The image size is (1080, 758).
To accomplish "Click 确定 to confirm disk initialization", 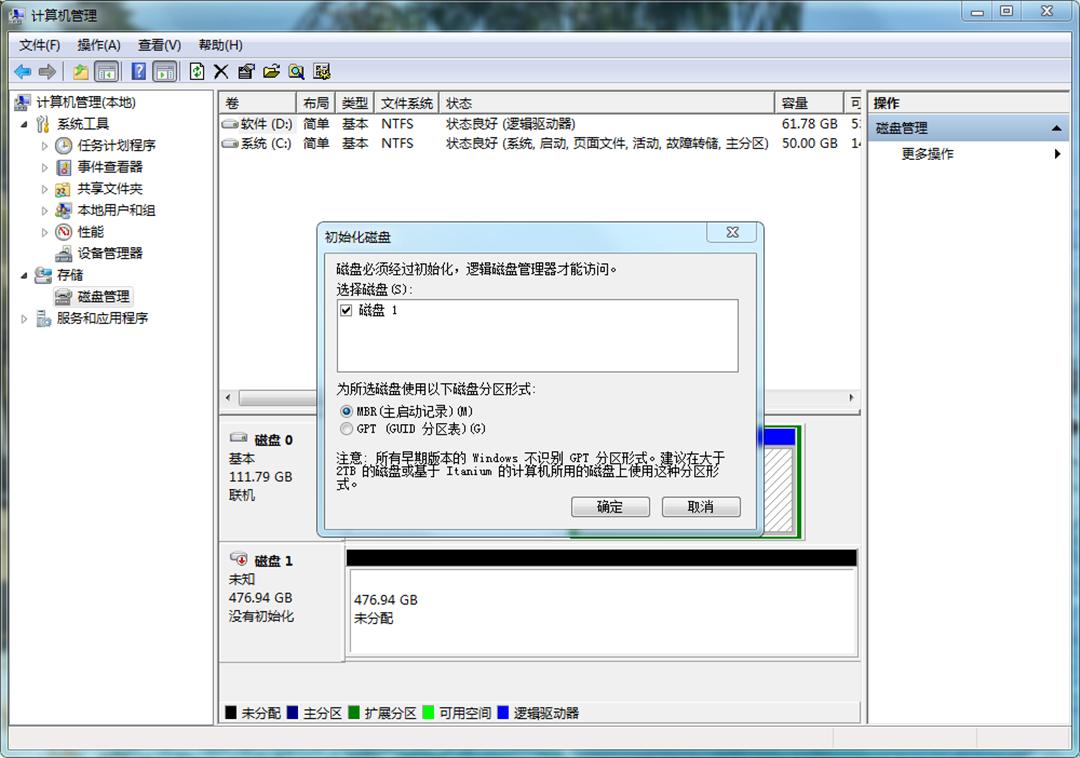I will [x=610, y=507].
